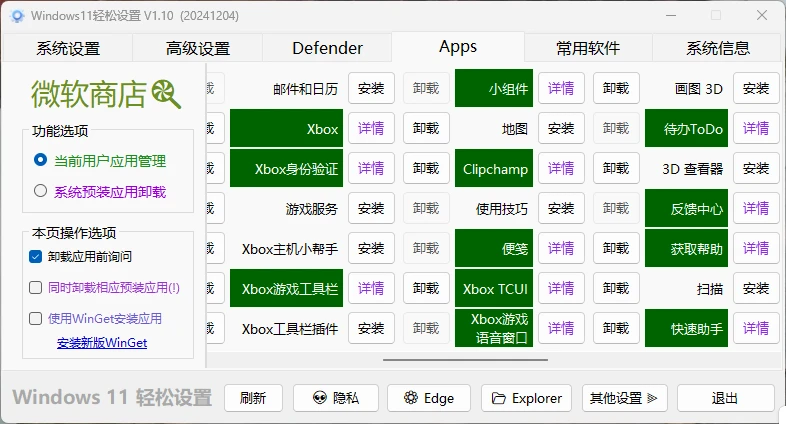Click the 隐私 button with face icon
Screen dimensions: 786x424
tap(336, 398)
